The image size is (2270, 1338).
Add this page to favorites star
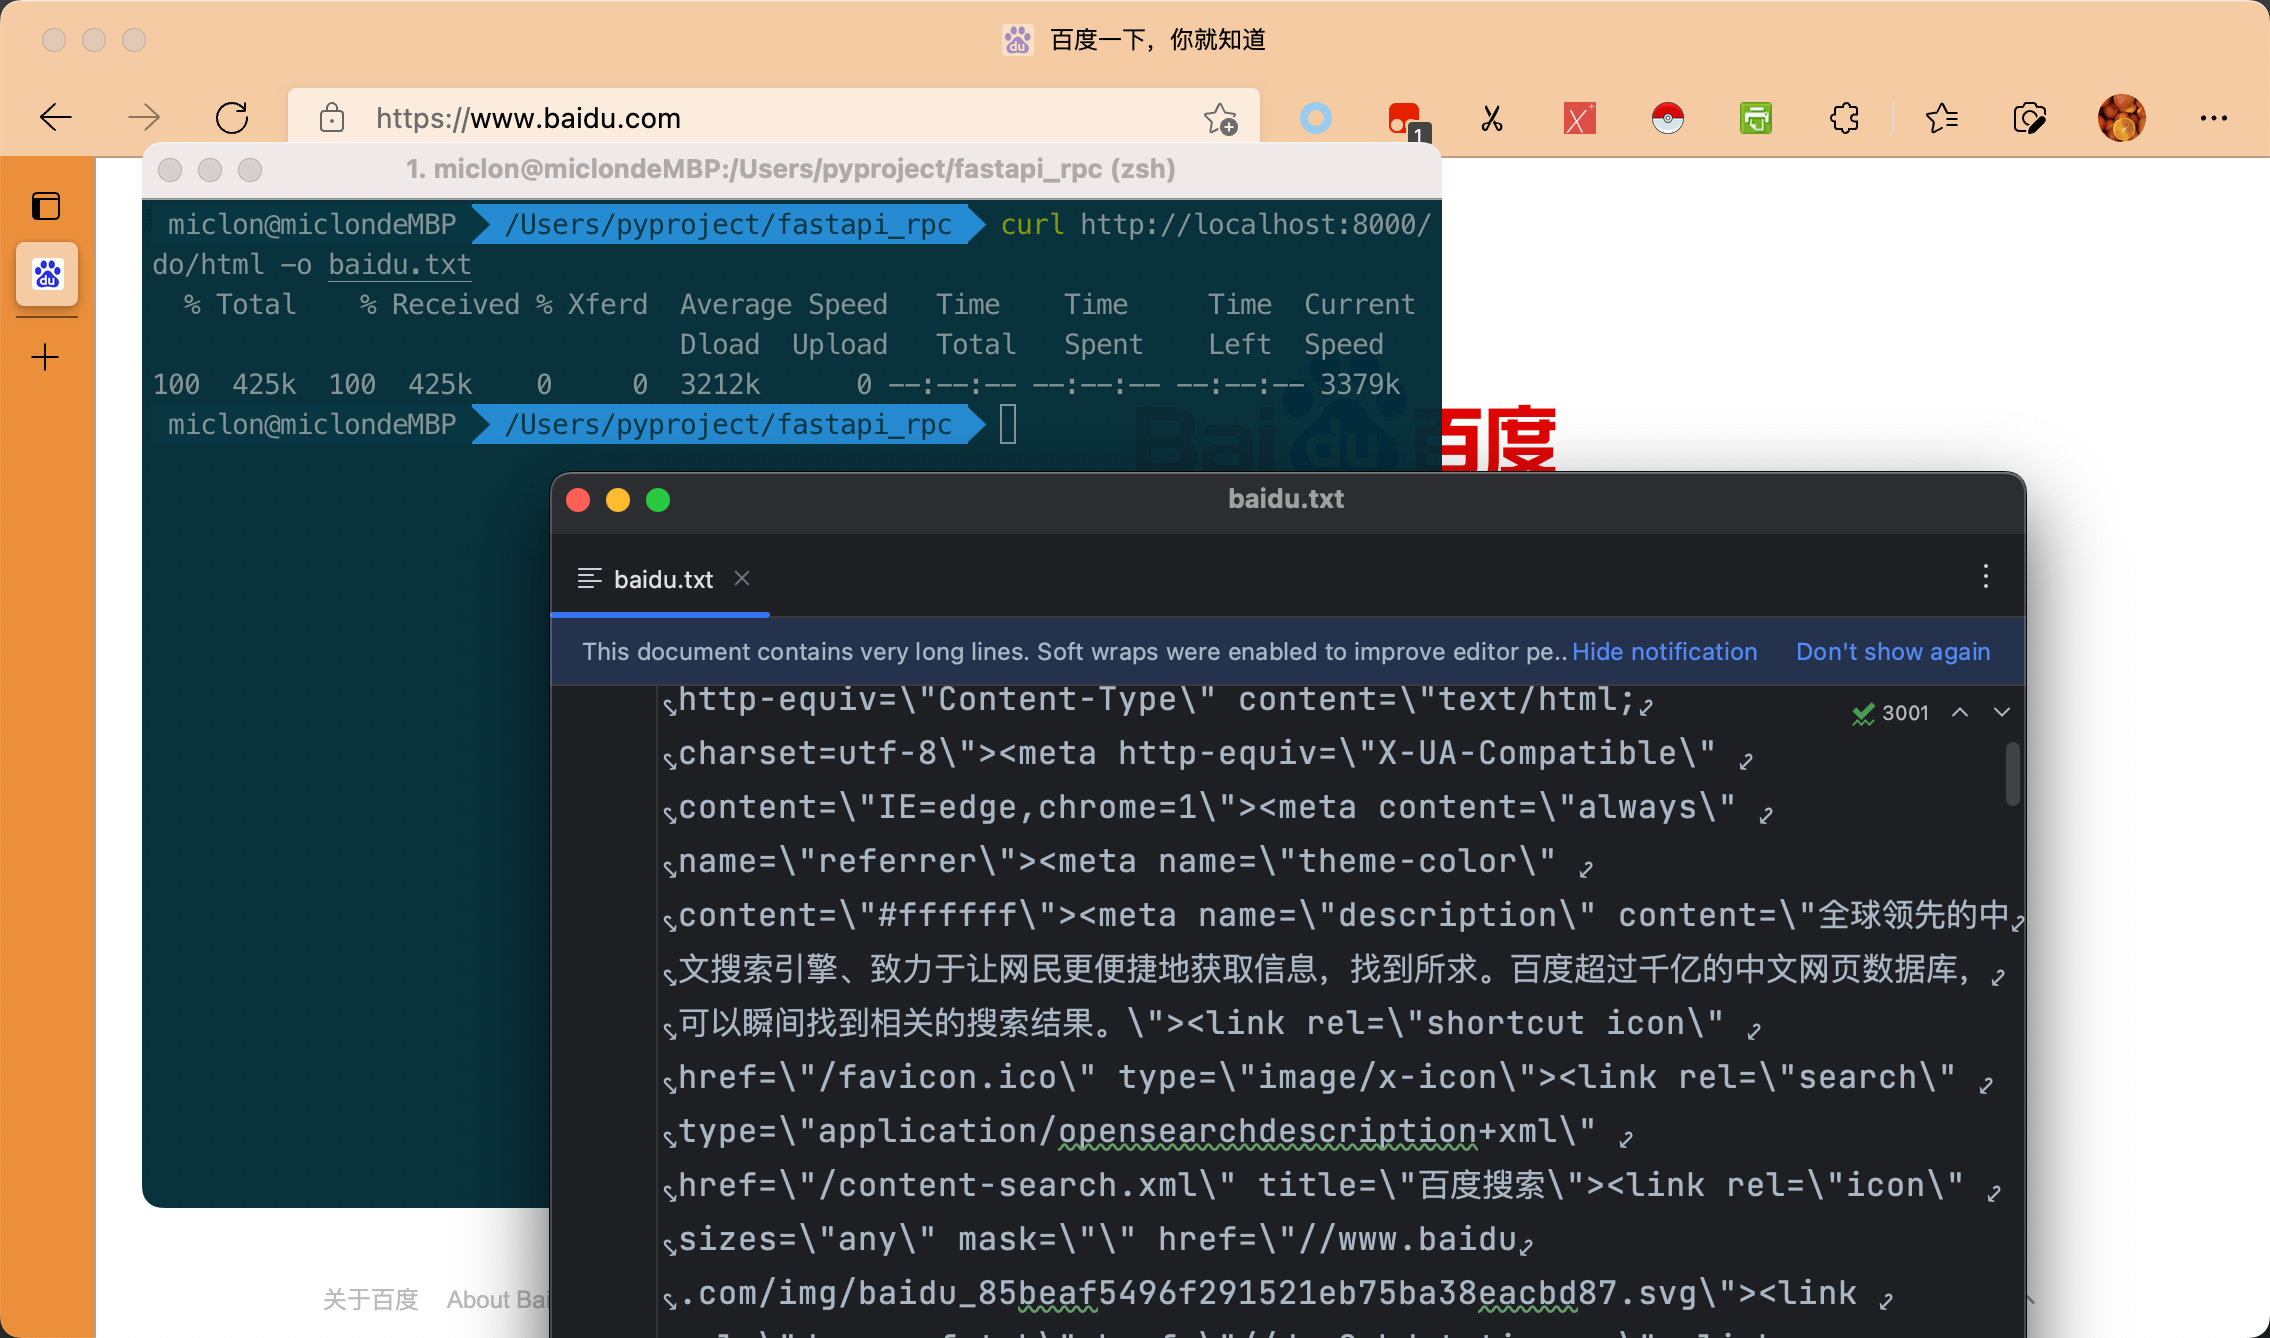[1220, 119]
